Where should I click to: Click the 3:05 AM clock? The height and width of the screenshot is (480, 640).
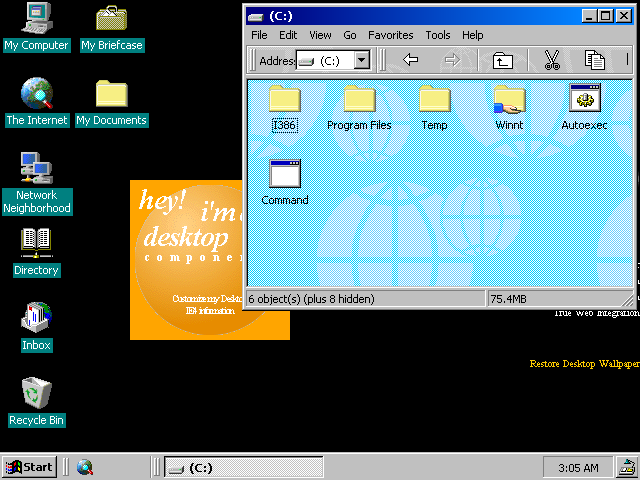pos(578,468)
